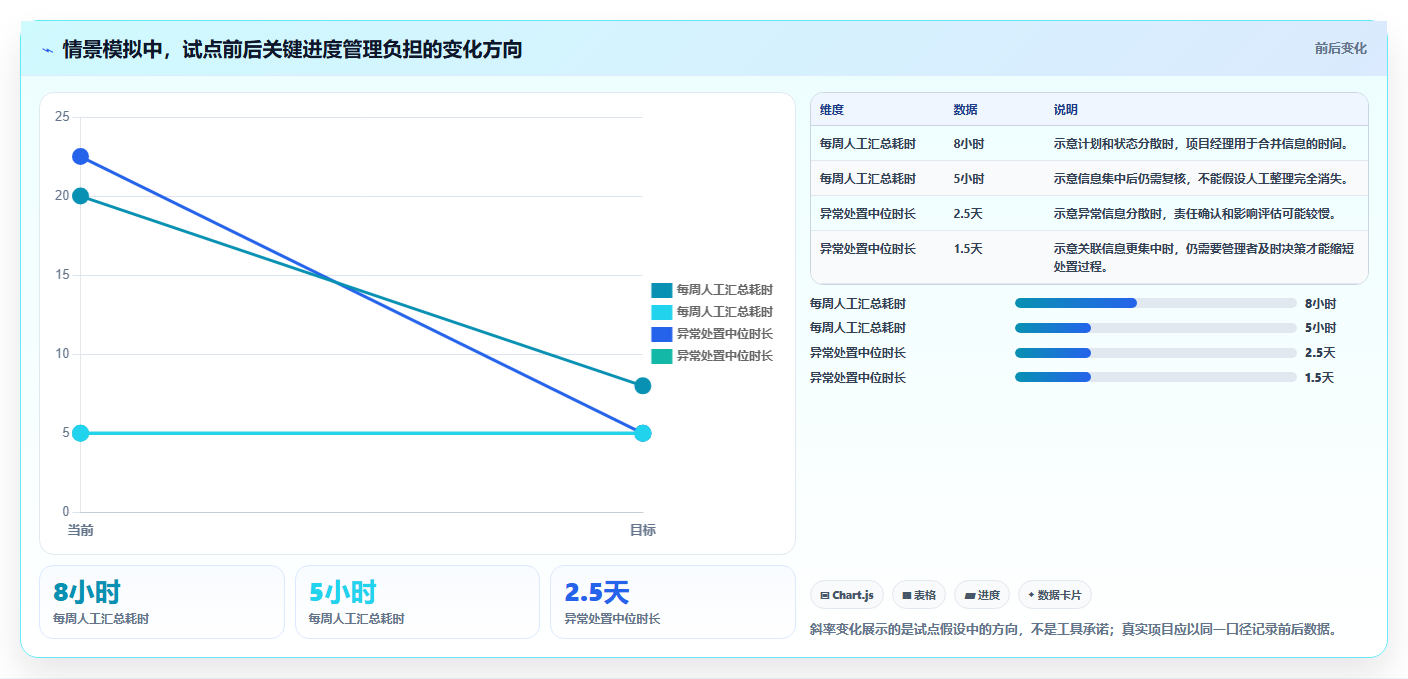Click the 进度 chip
This screenshot has height=679, width=1408.
(x=982, y=595)
